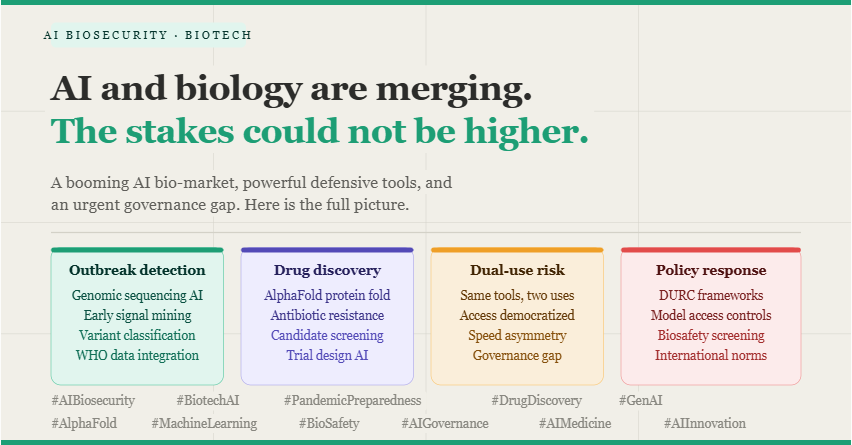This screenshot has height=445, width=852.
Task: Open the #AIInnovation hashtag
Action: coord(704,423)
